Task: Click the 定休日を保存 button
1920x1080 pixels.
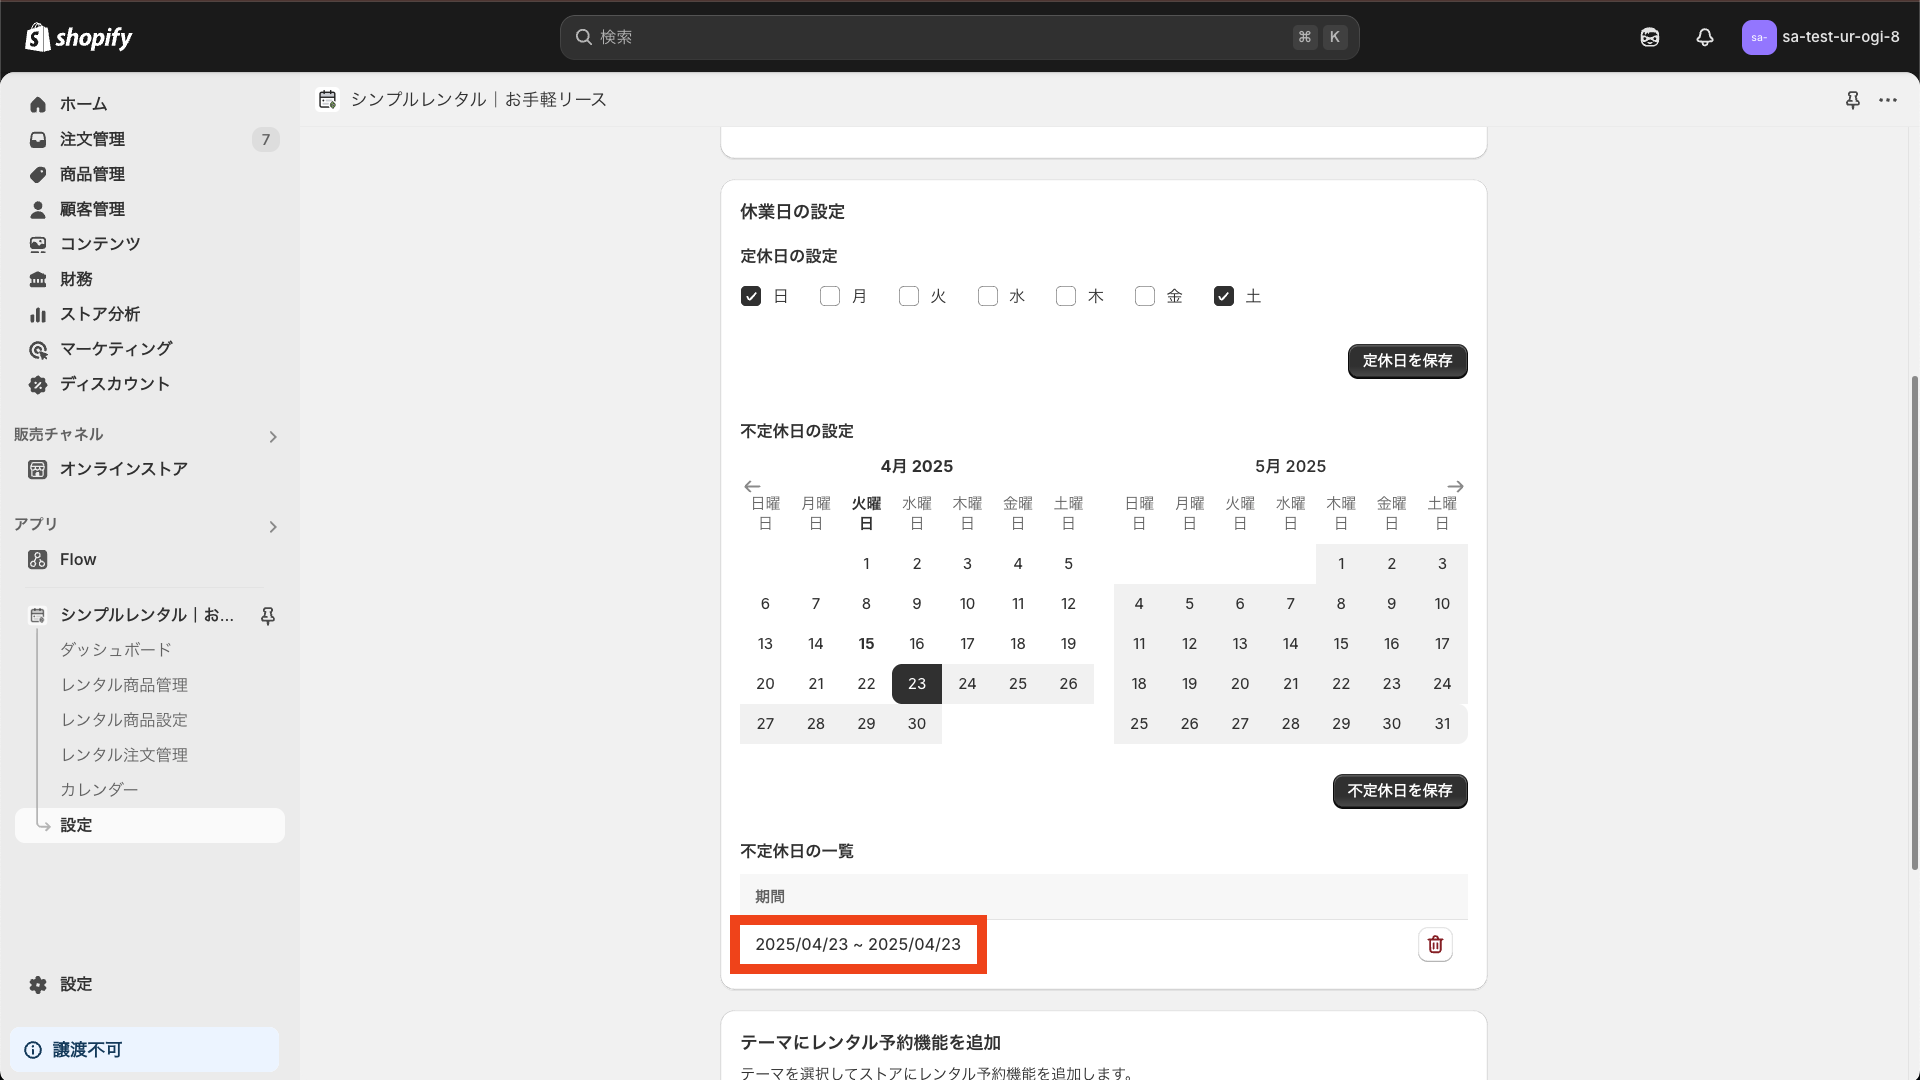Action: [1407, 361]
